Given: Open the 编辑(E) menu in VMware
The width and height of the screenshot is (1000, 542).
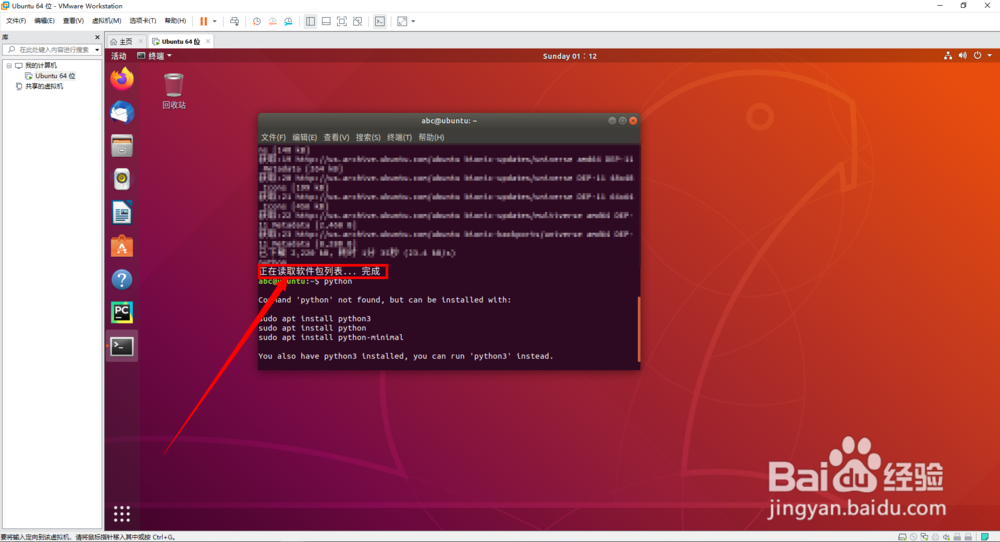Looking at the screenshot, I should (44, 21).
